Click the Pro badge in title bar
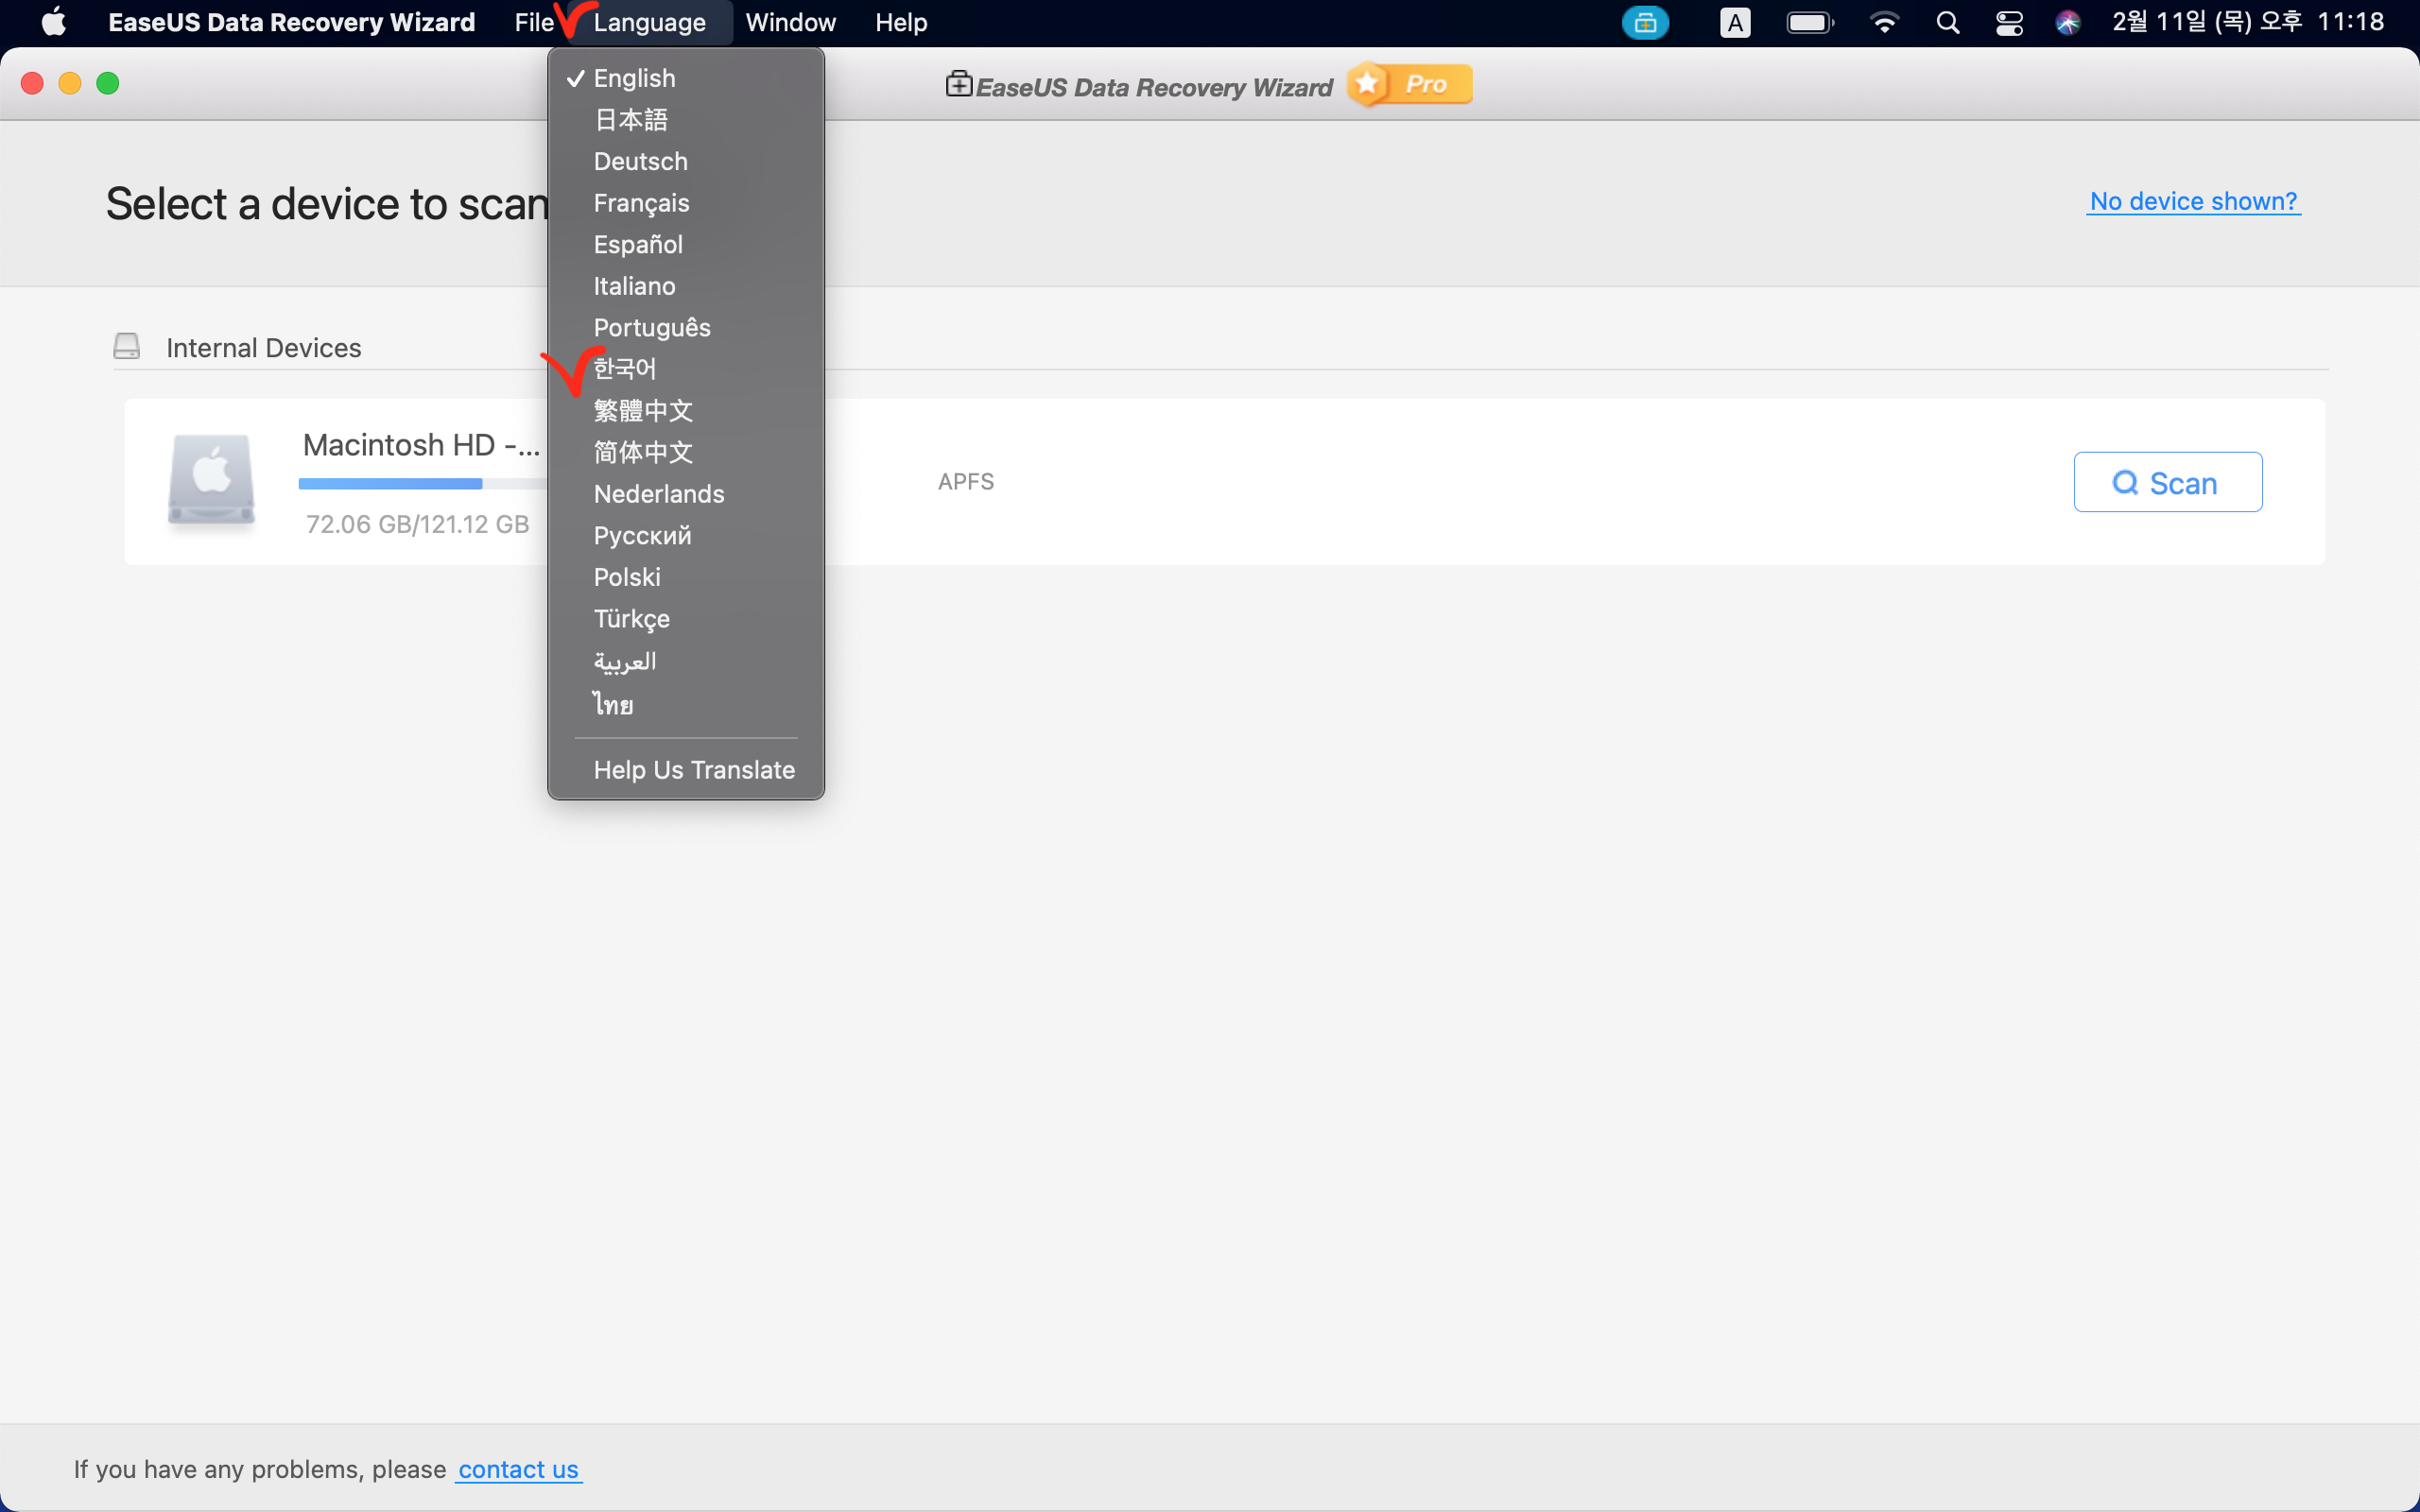This screenshot has width=2420, height=1512. [x=1411, y=85]
